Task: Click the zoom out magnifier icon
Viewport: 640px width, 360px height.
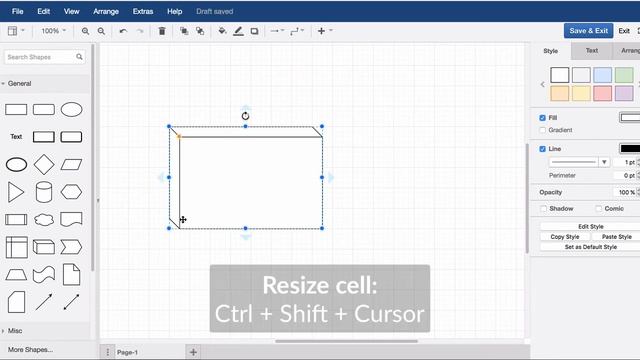Action: pos(101,31)
